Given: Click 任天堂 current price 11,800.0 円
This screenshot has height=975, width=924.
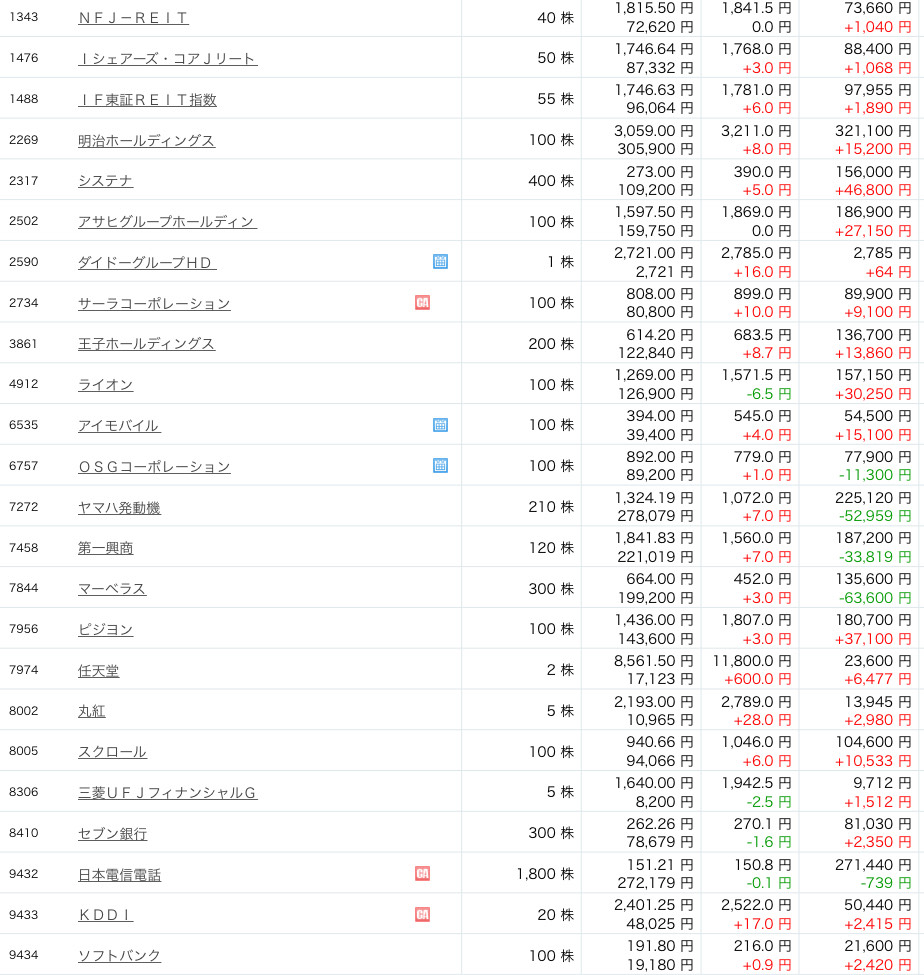Looking at the screenshot, I should [752, 660].
